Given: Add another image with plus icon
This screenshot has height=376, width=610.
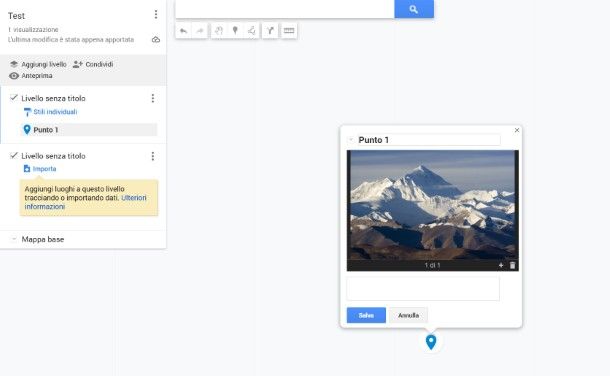Looking at the screenshot, I should 501,265.
